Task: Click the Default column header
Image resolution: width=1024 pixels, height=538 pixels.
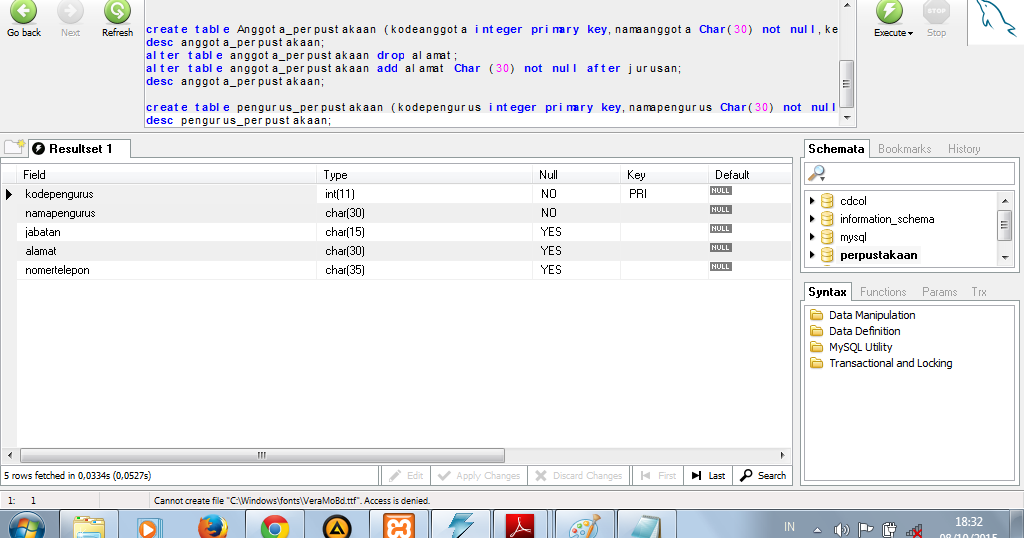Action: 750,174
